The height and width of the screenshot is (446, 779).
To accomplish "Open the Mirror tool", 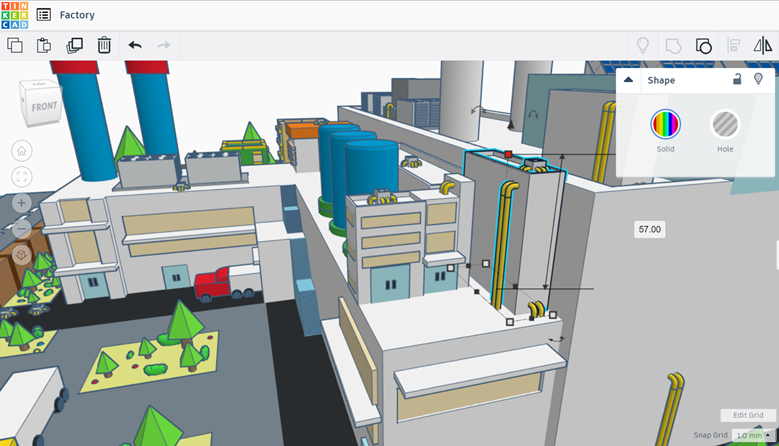I will click(x=763, y=45).
